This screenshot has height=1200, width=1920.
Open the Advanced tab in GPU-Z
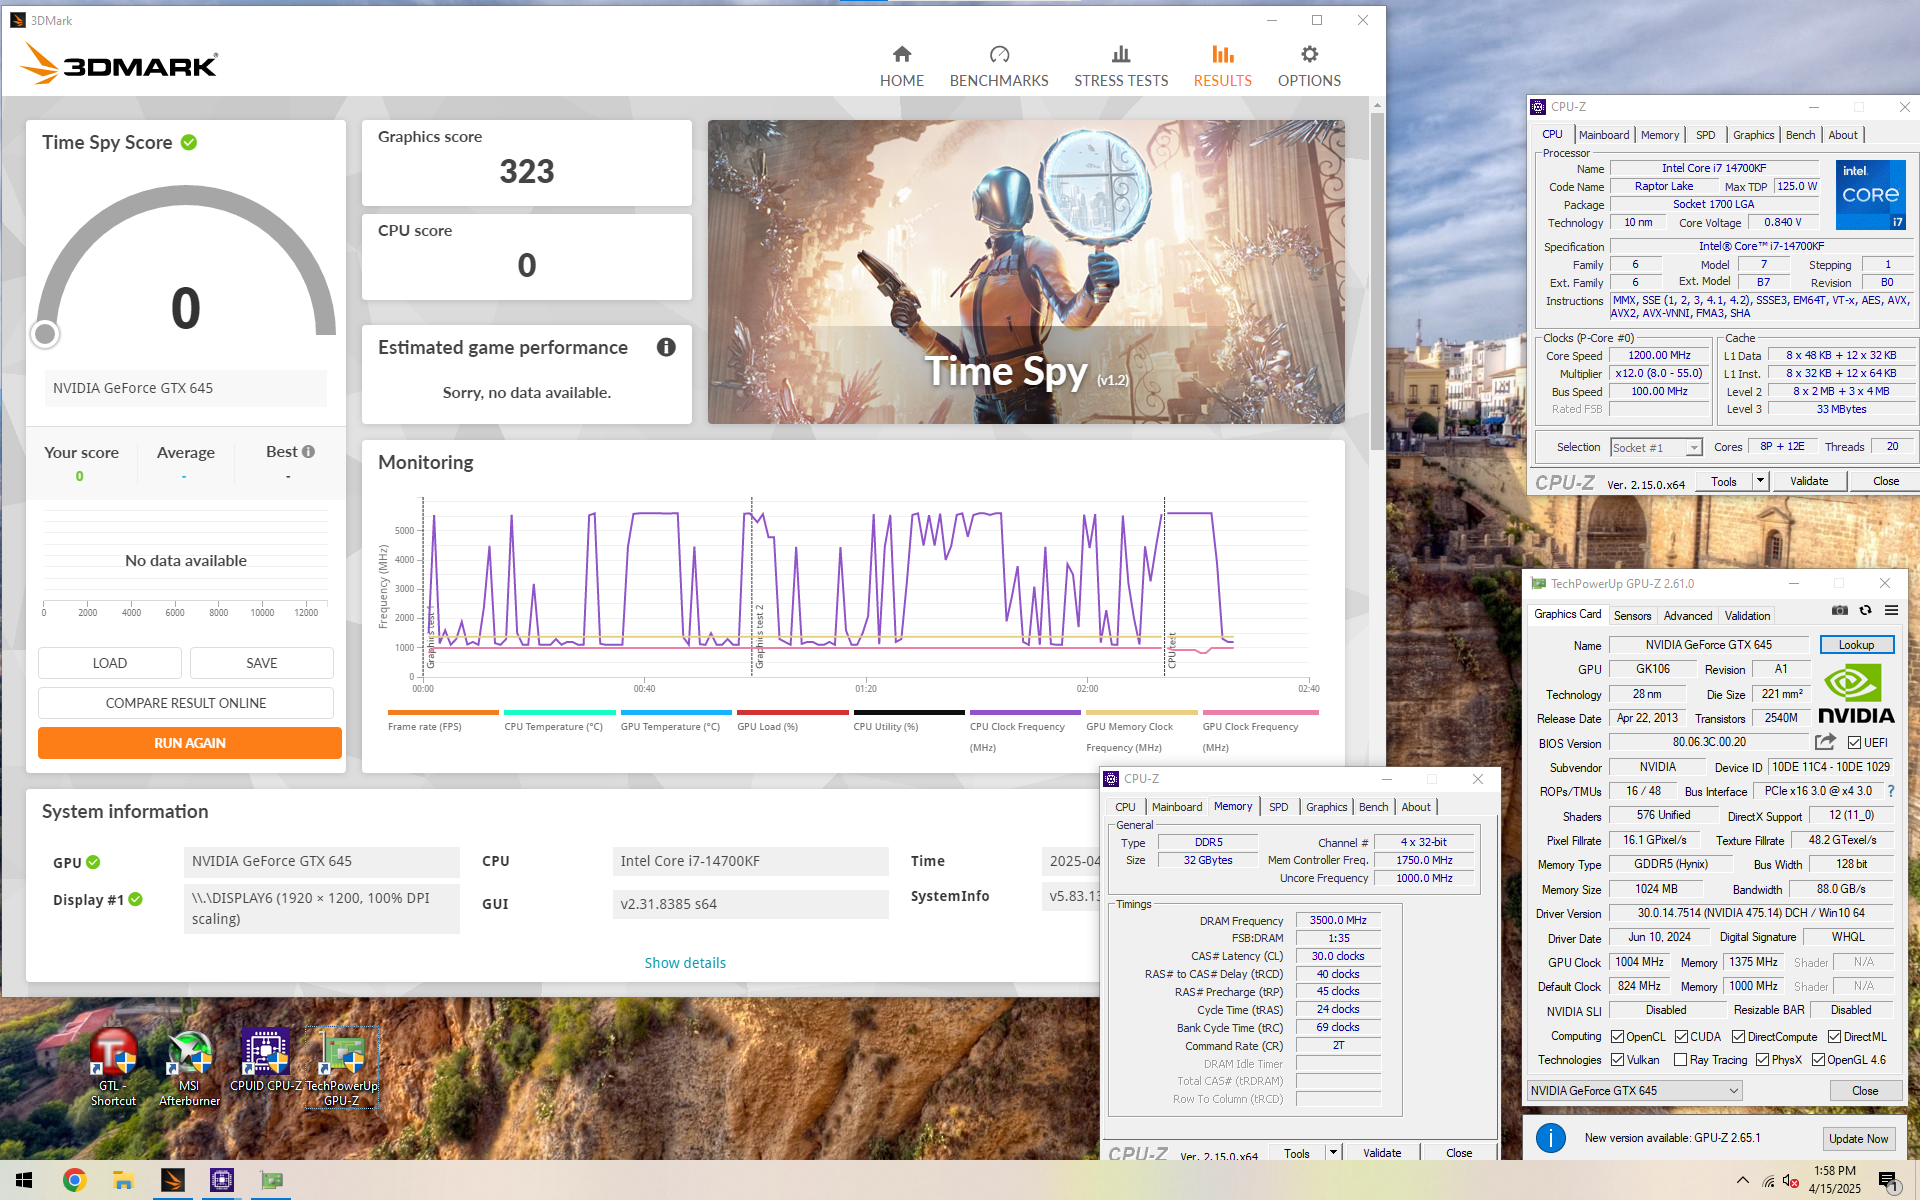(1688, 615)
